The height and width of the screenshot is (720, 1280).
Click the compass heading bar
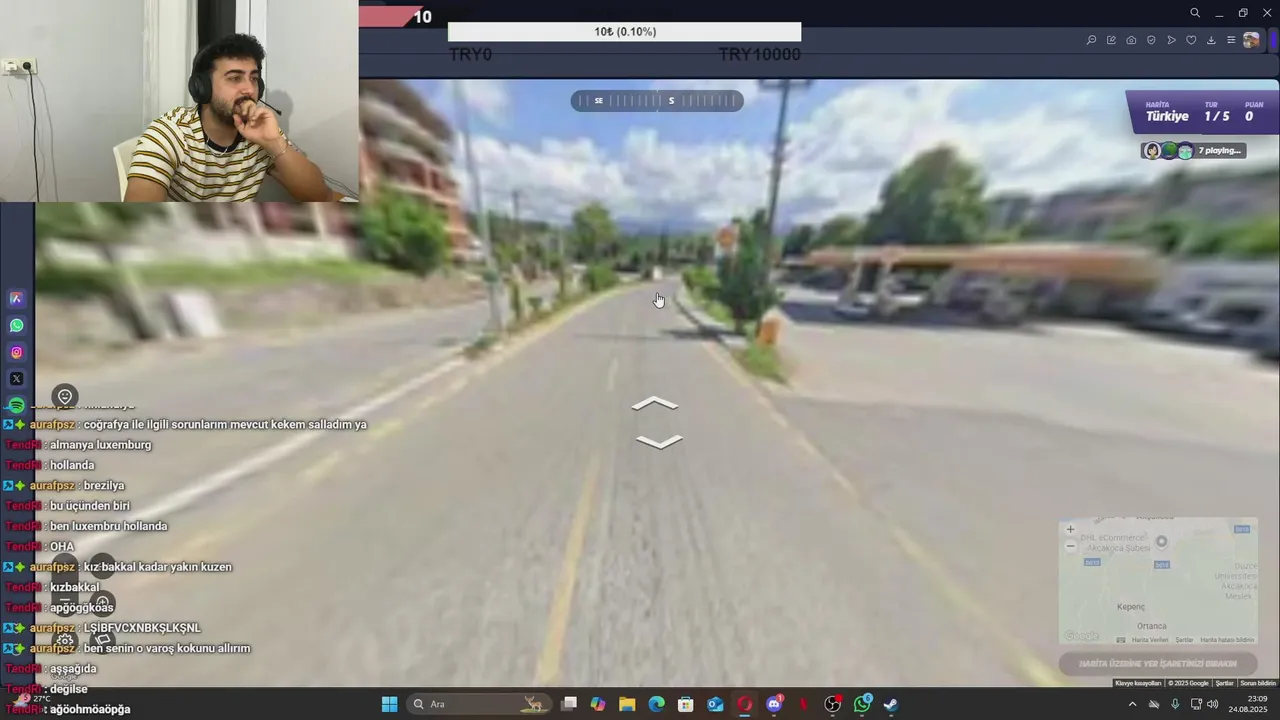tap(657, 100)
